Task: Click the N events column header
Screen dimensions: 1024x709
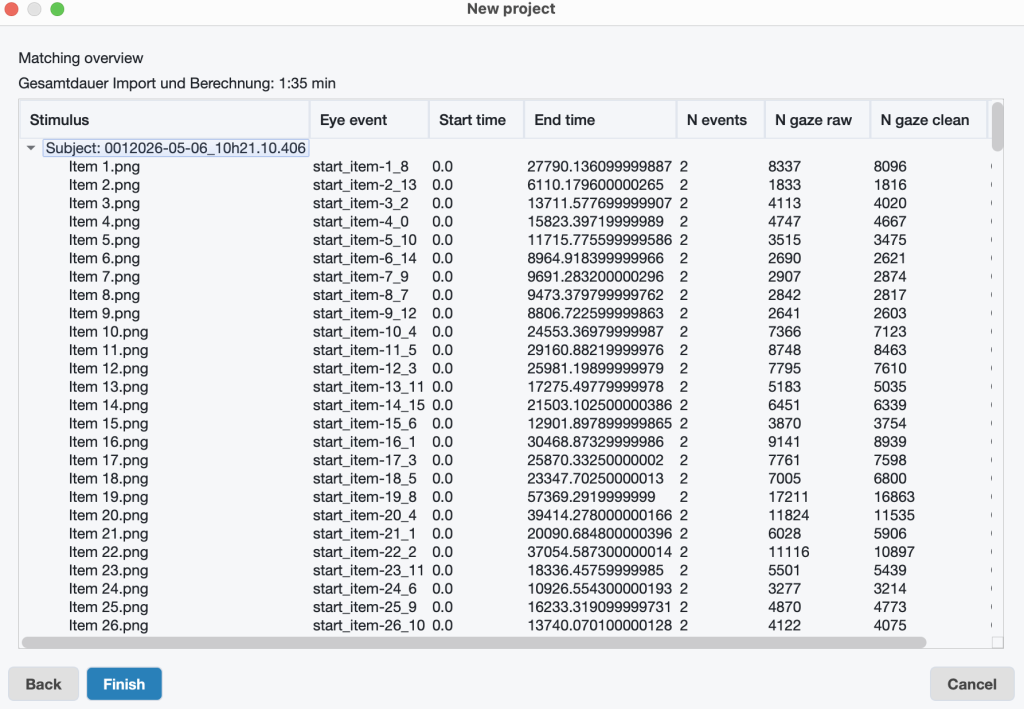Action: (720, 119)
